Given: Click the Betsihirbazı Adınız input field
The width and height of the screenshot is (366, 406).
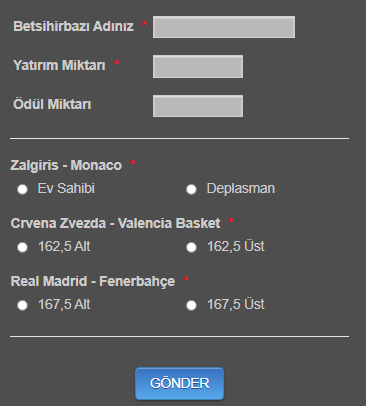Looking at the screenshot, I should tap(224, 27).
